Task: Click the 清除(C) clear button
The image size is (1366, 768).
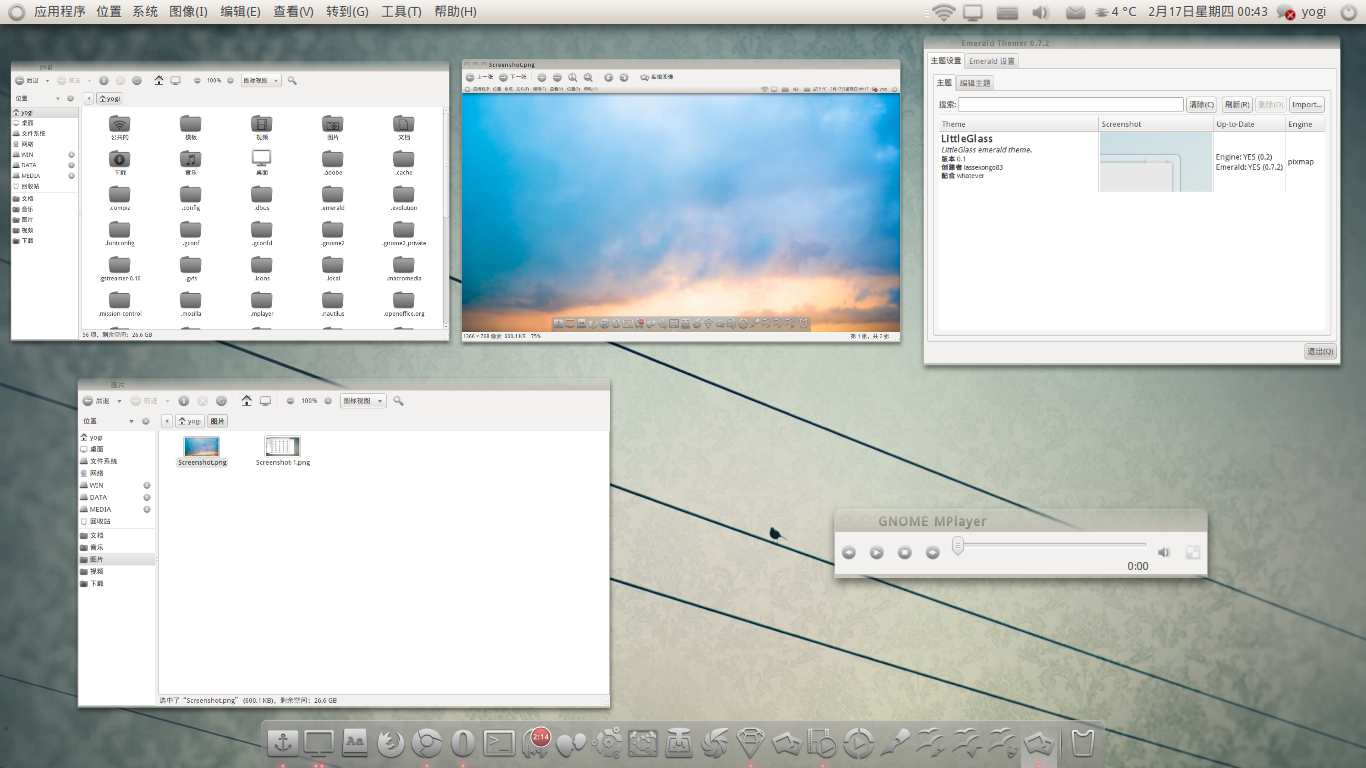Action: coord(1201,104)
